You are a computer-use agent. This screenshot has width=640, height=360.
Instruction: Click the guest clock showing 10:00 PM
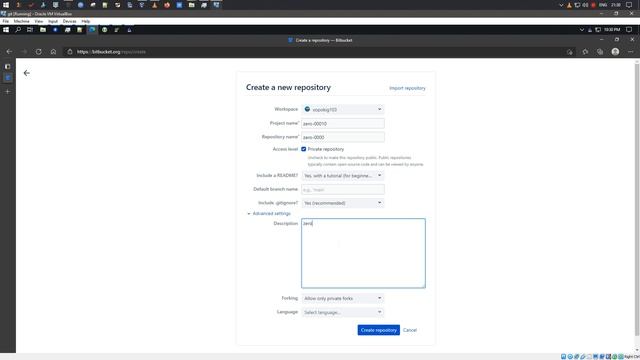click(x=612, y=30)
